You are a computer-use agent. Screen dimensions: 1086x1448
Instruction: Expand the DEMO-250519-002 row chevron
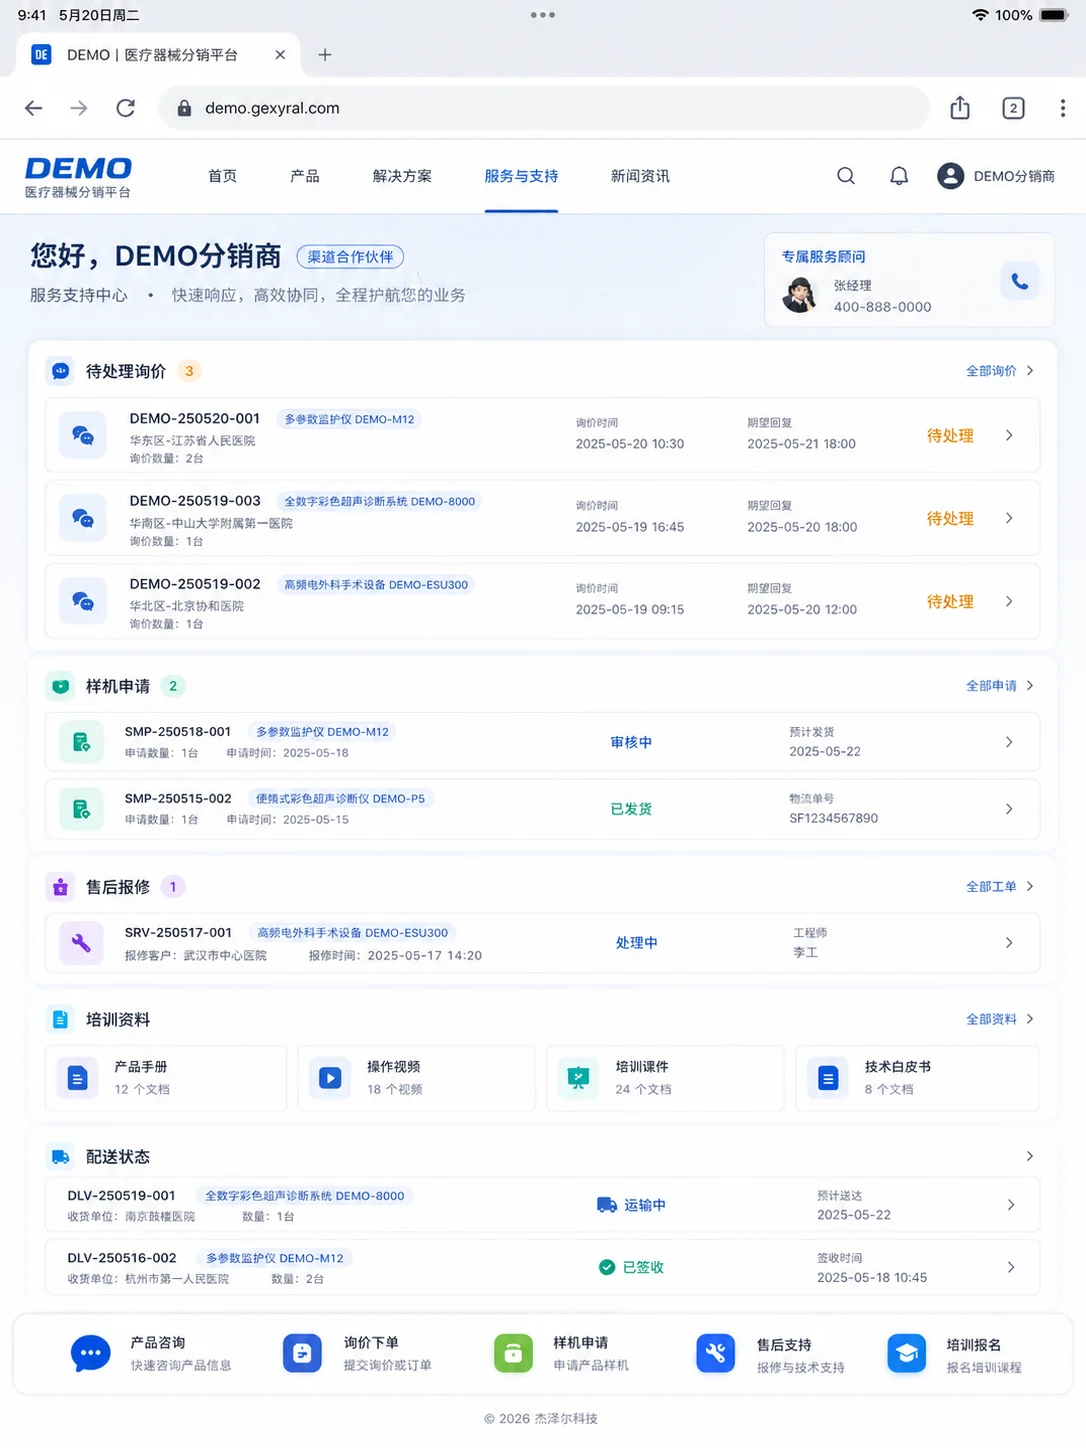pos(1009,601)
